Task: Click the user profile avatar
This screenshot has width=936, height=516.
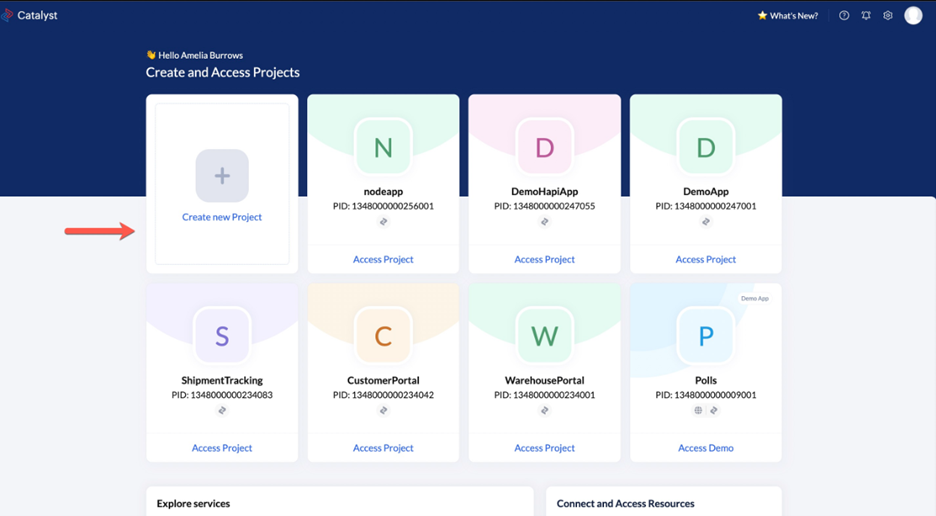Action: click(913, 15)
